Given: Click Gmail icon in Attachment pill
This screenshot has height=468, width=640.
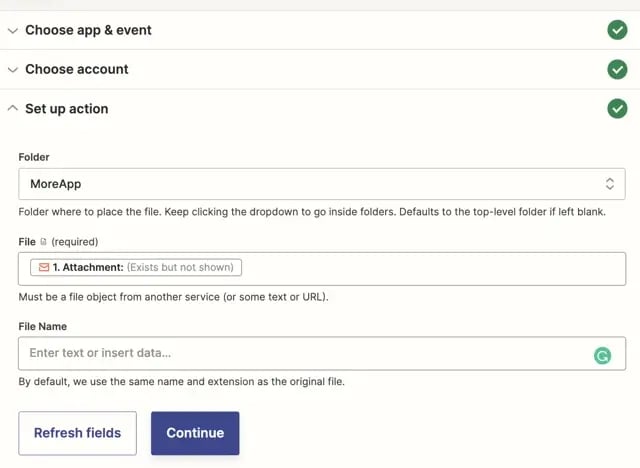Looking at the screenshot, I should point(44,267).
